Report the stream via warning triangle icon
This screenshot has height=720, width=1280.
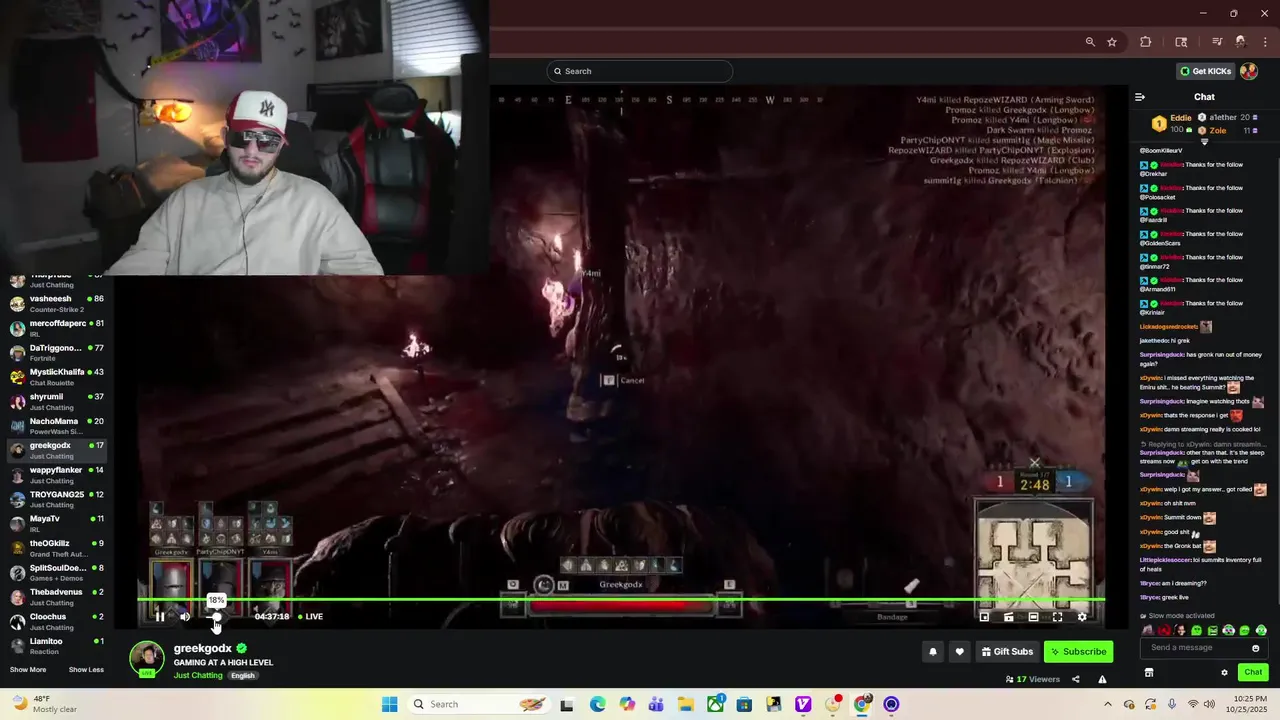(x=1102, y=679)
